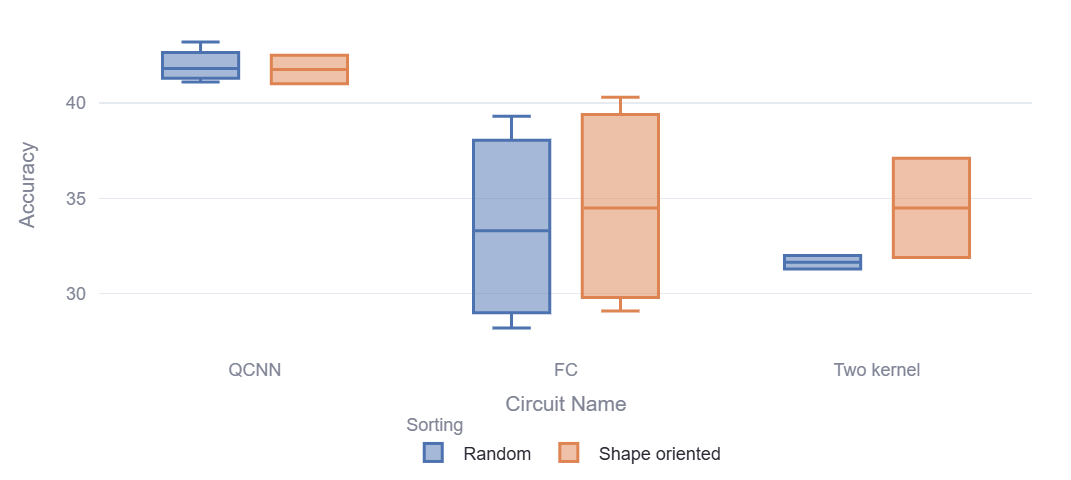Image resolution: width=1071 pixels, height=480 pixels.
Task: Click the Circuit Name axis title
Action: [x=566, y=404]
